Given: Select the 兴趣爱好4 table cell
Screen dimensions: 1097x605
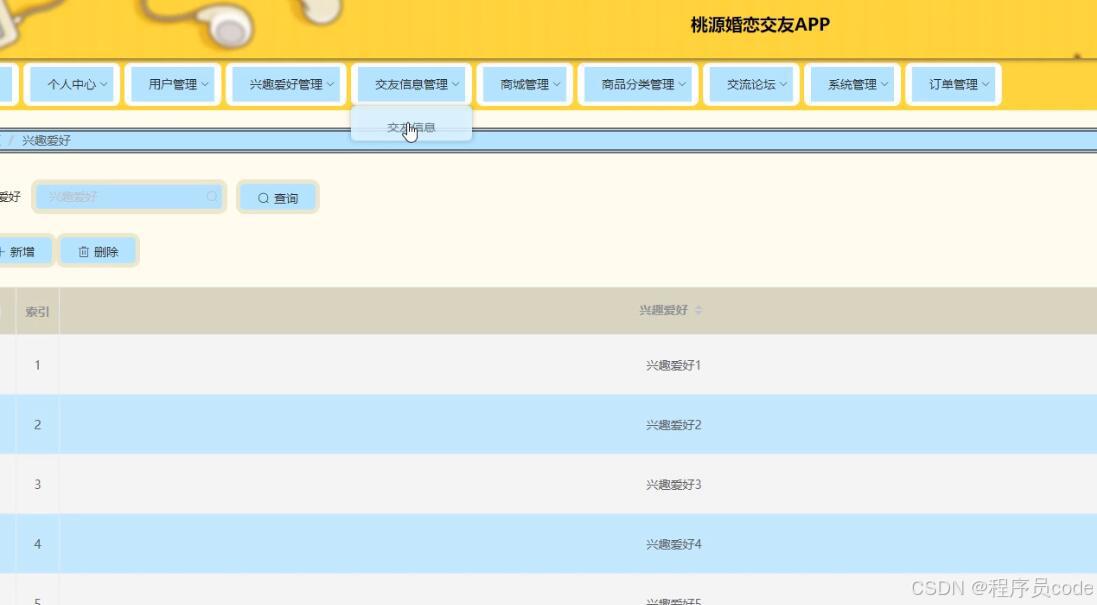Looking at the screenshot, I should tap(673, 543).
